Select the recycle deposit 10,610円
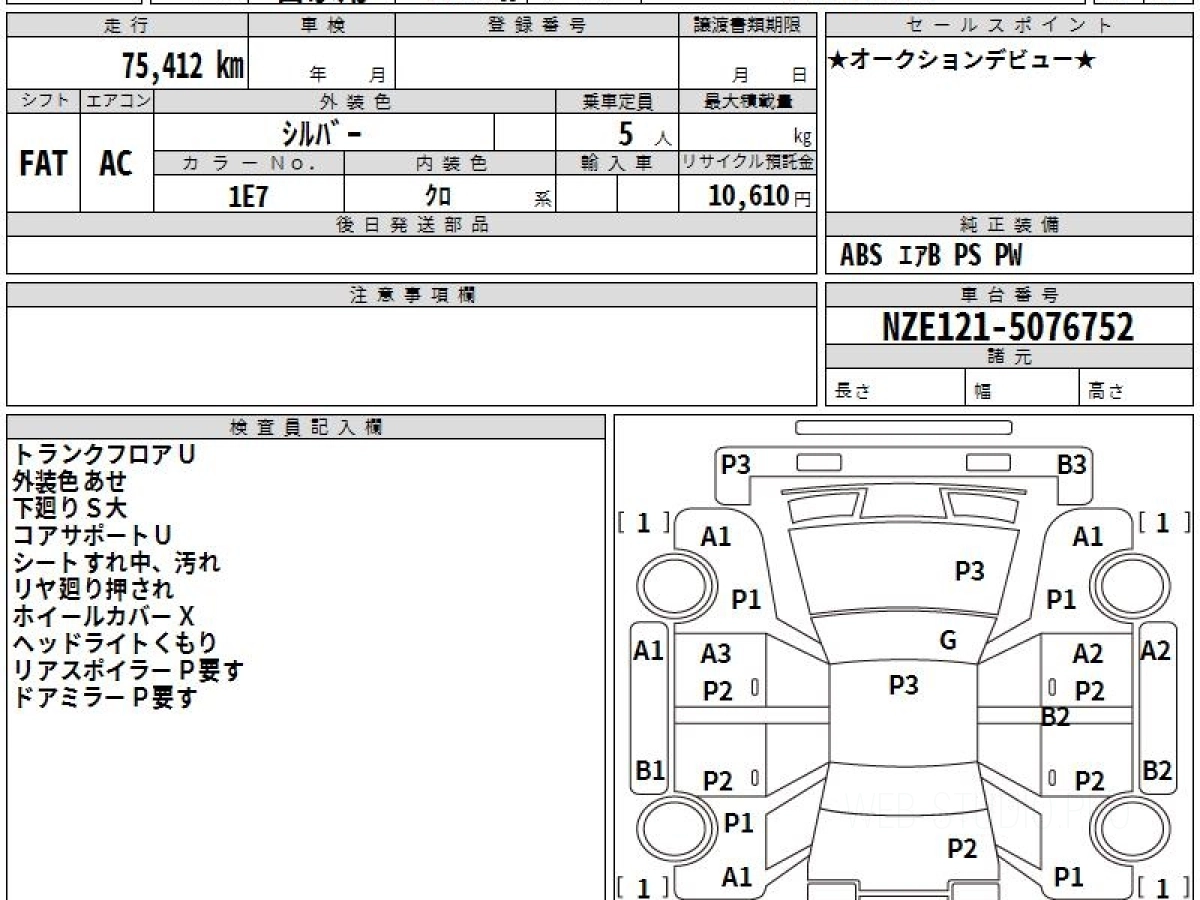 tap(760, 196)
